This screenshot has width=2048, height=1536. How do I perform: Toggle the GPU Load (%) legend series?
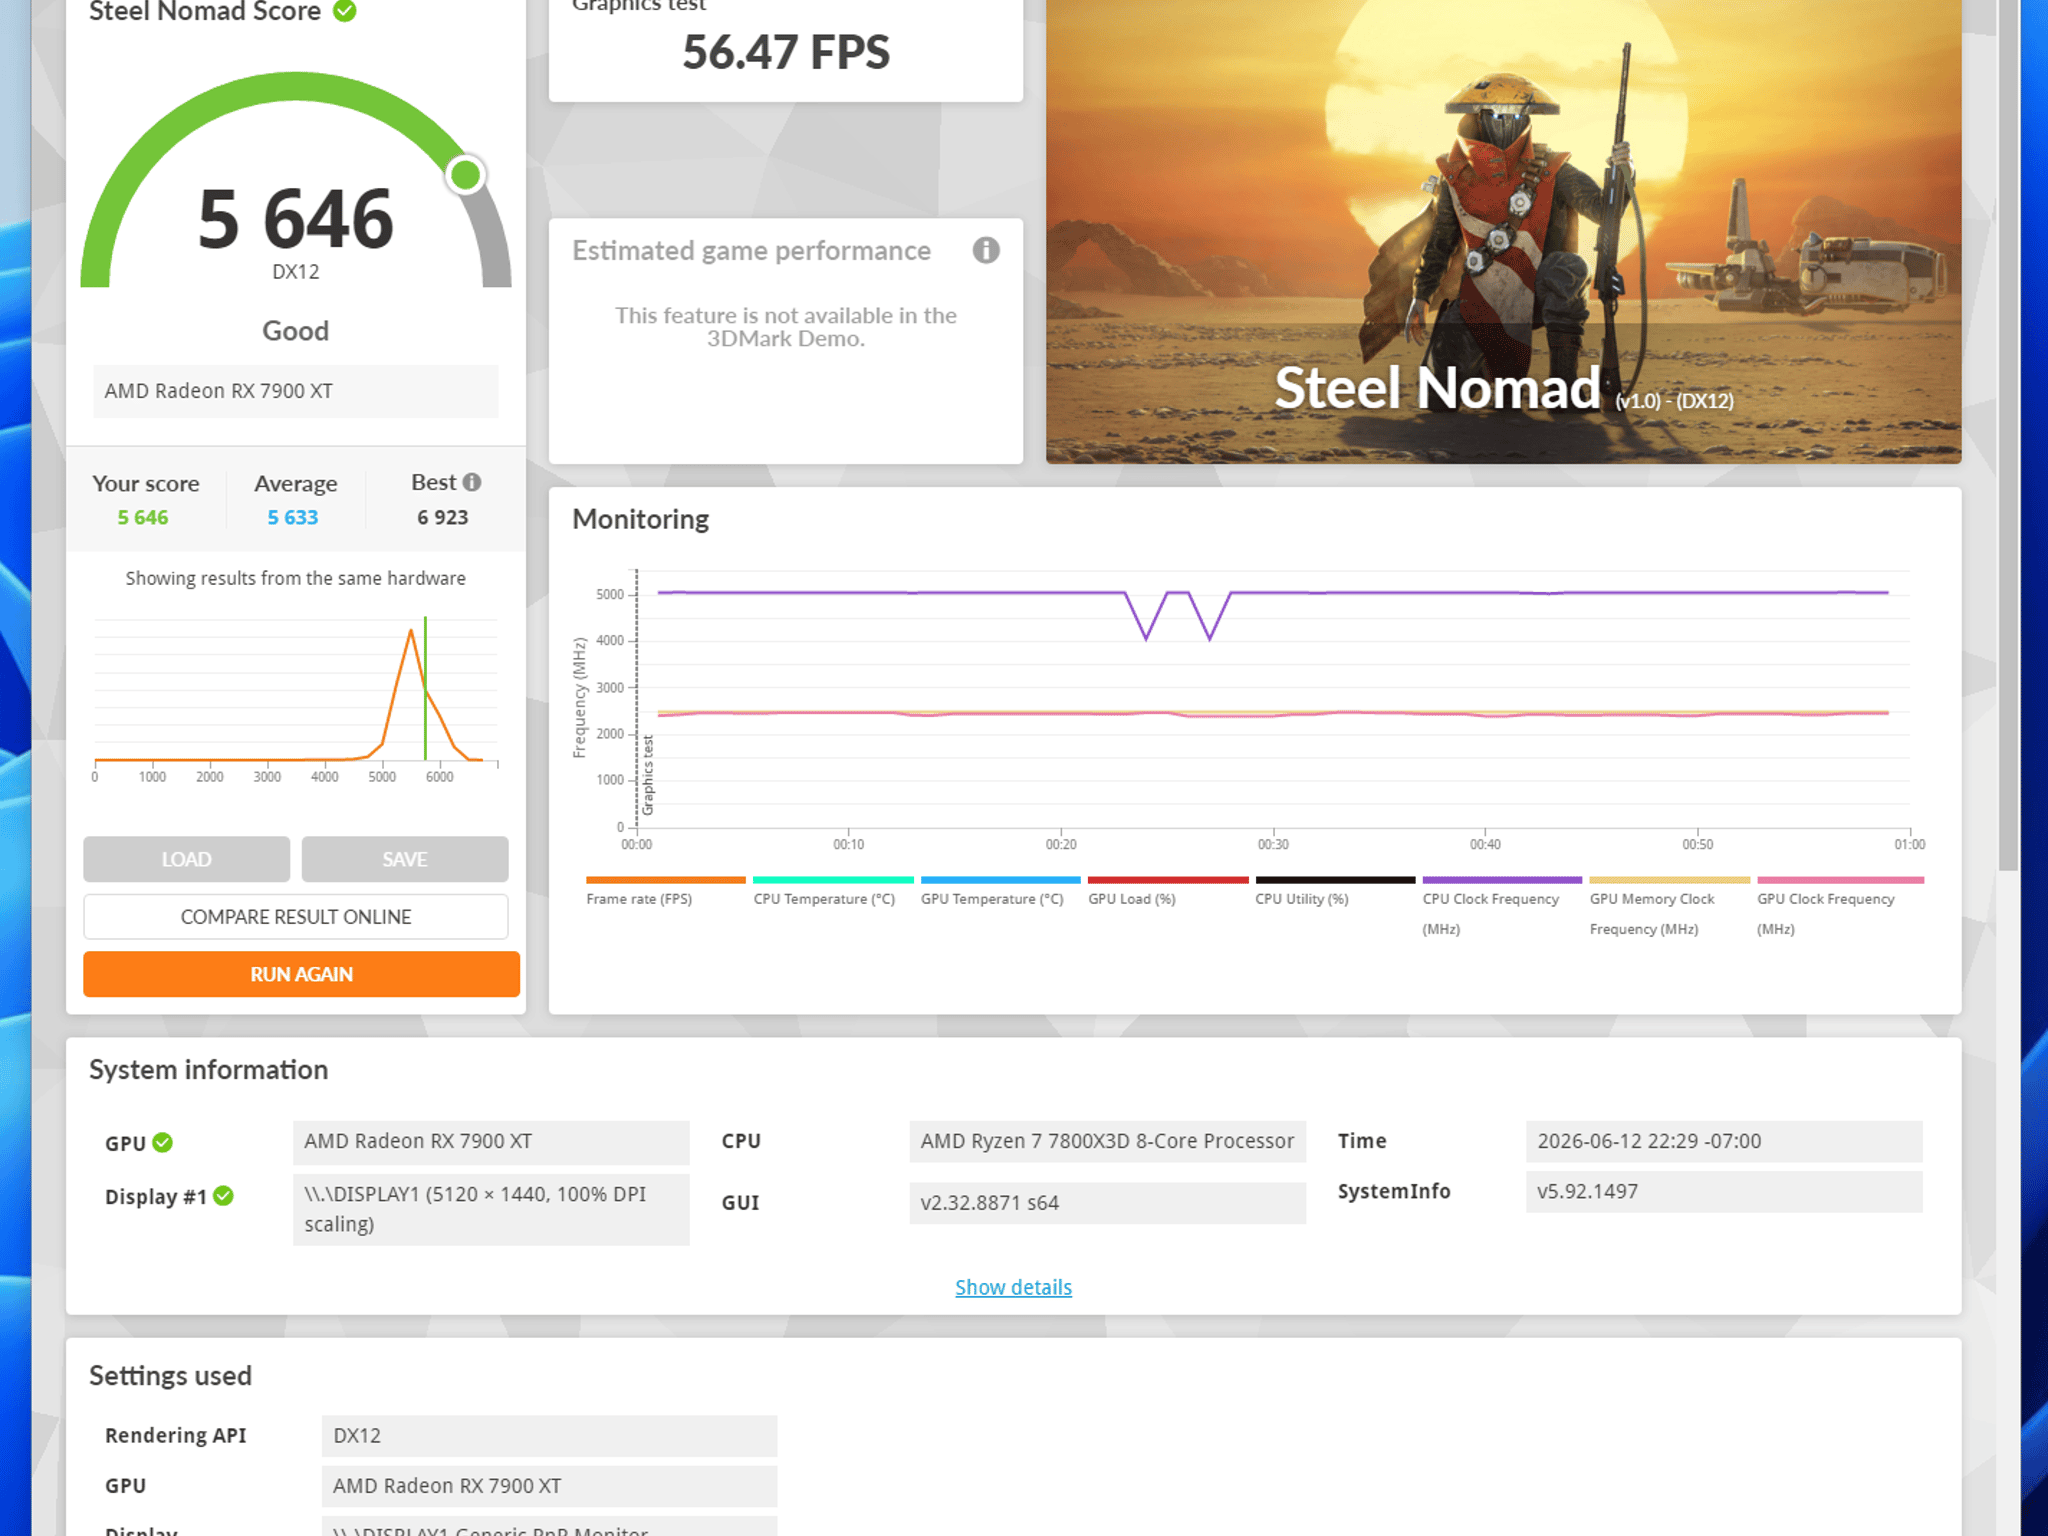(1168, 892)
